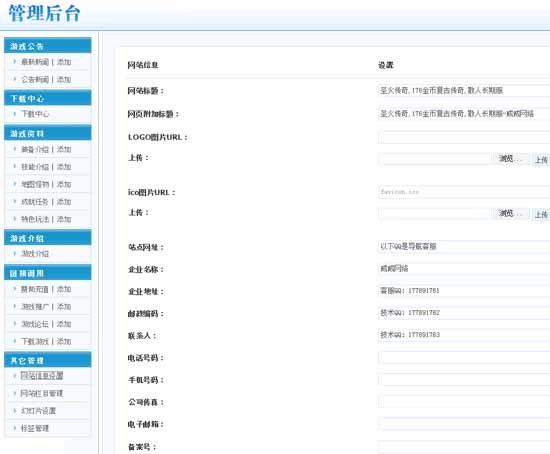Click the 网页附加标题 input field

pyautogui.click(x=464, y=114)
